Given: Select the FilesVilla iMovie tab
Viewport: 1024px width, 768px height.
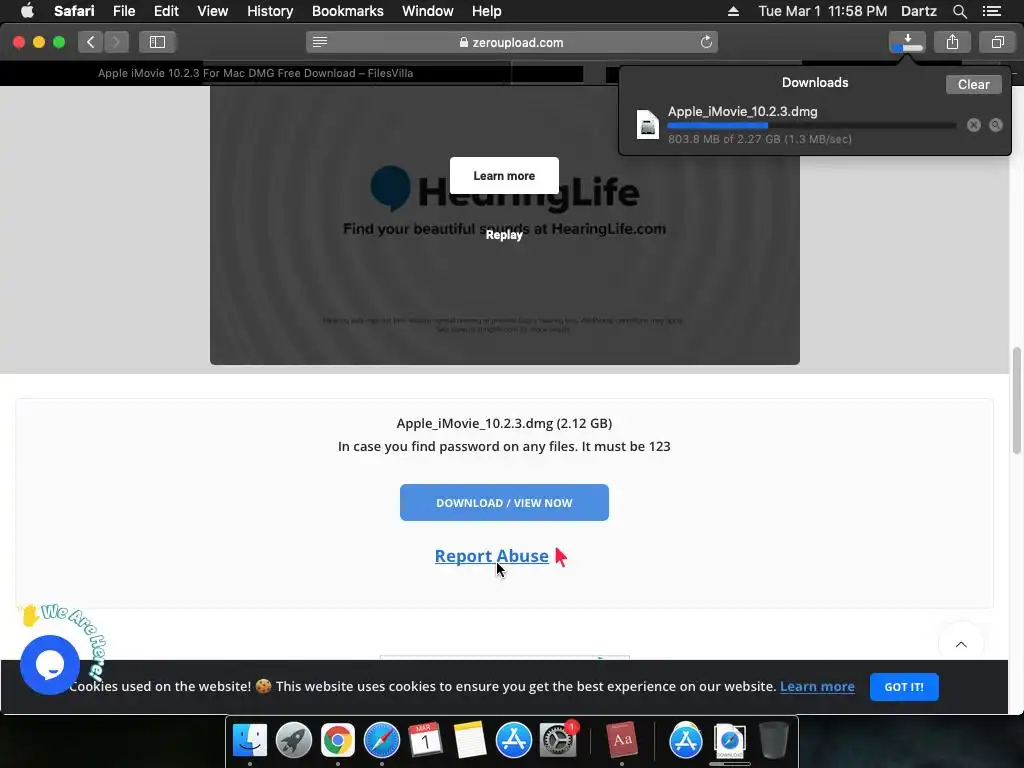Looking at the screenshot, I should [255, 73].
